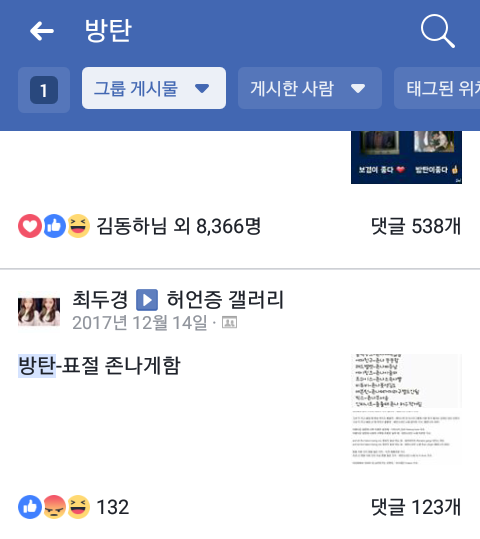Click the like reaction on 최두경 post
Screen dimensions: 480x539
point(30,507)
